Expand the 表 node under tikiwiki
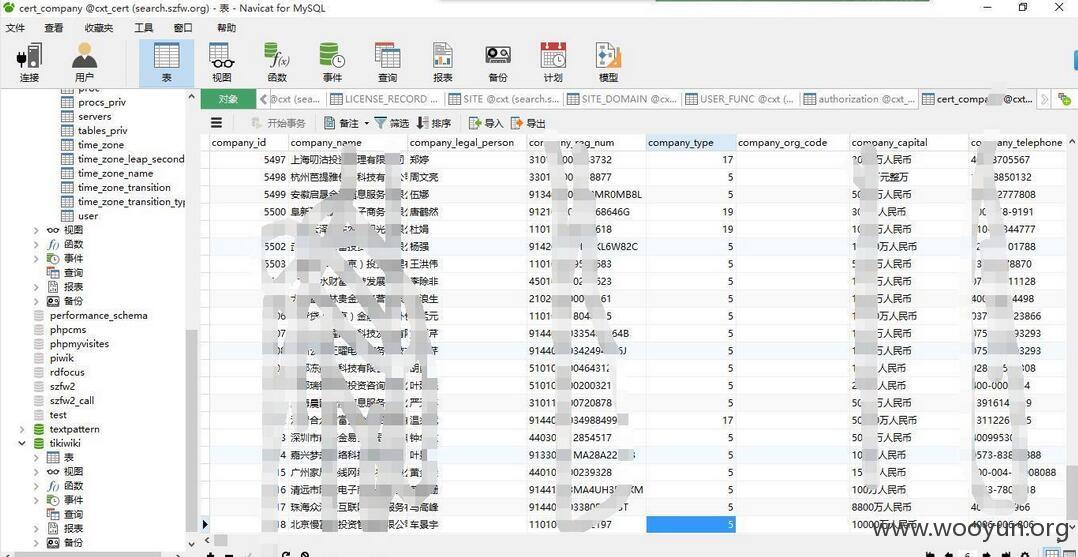 coord(36,457)
